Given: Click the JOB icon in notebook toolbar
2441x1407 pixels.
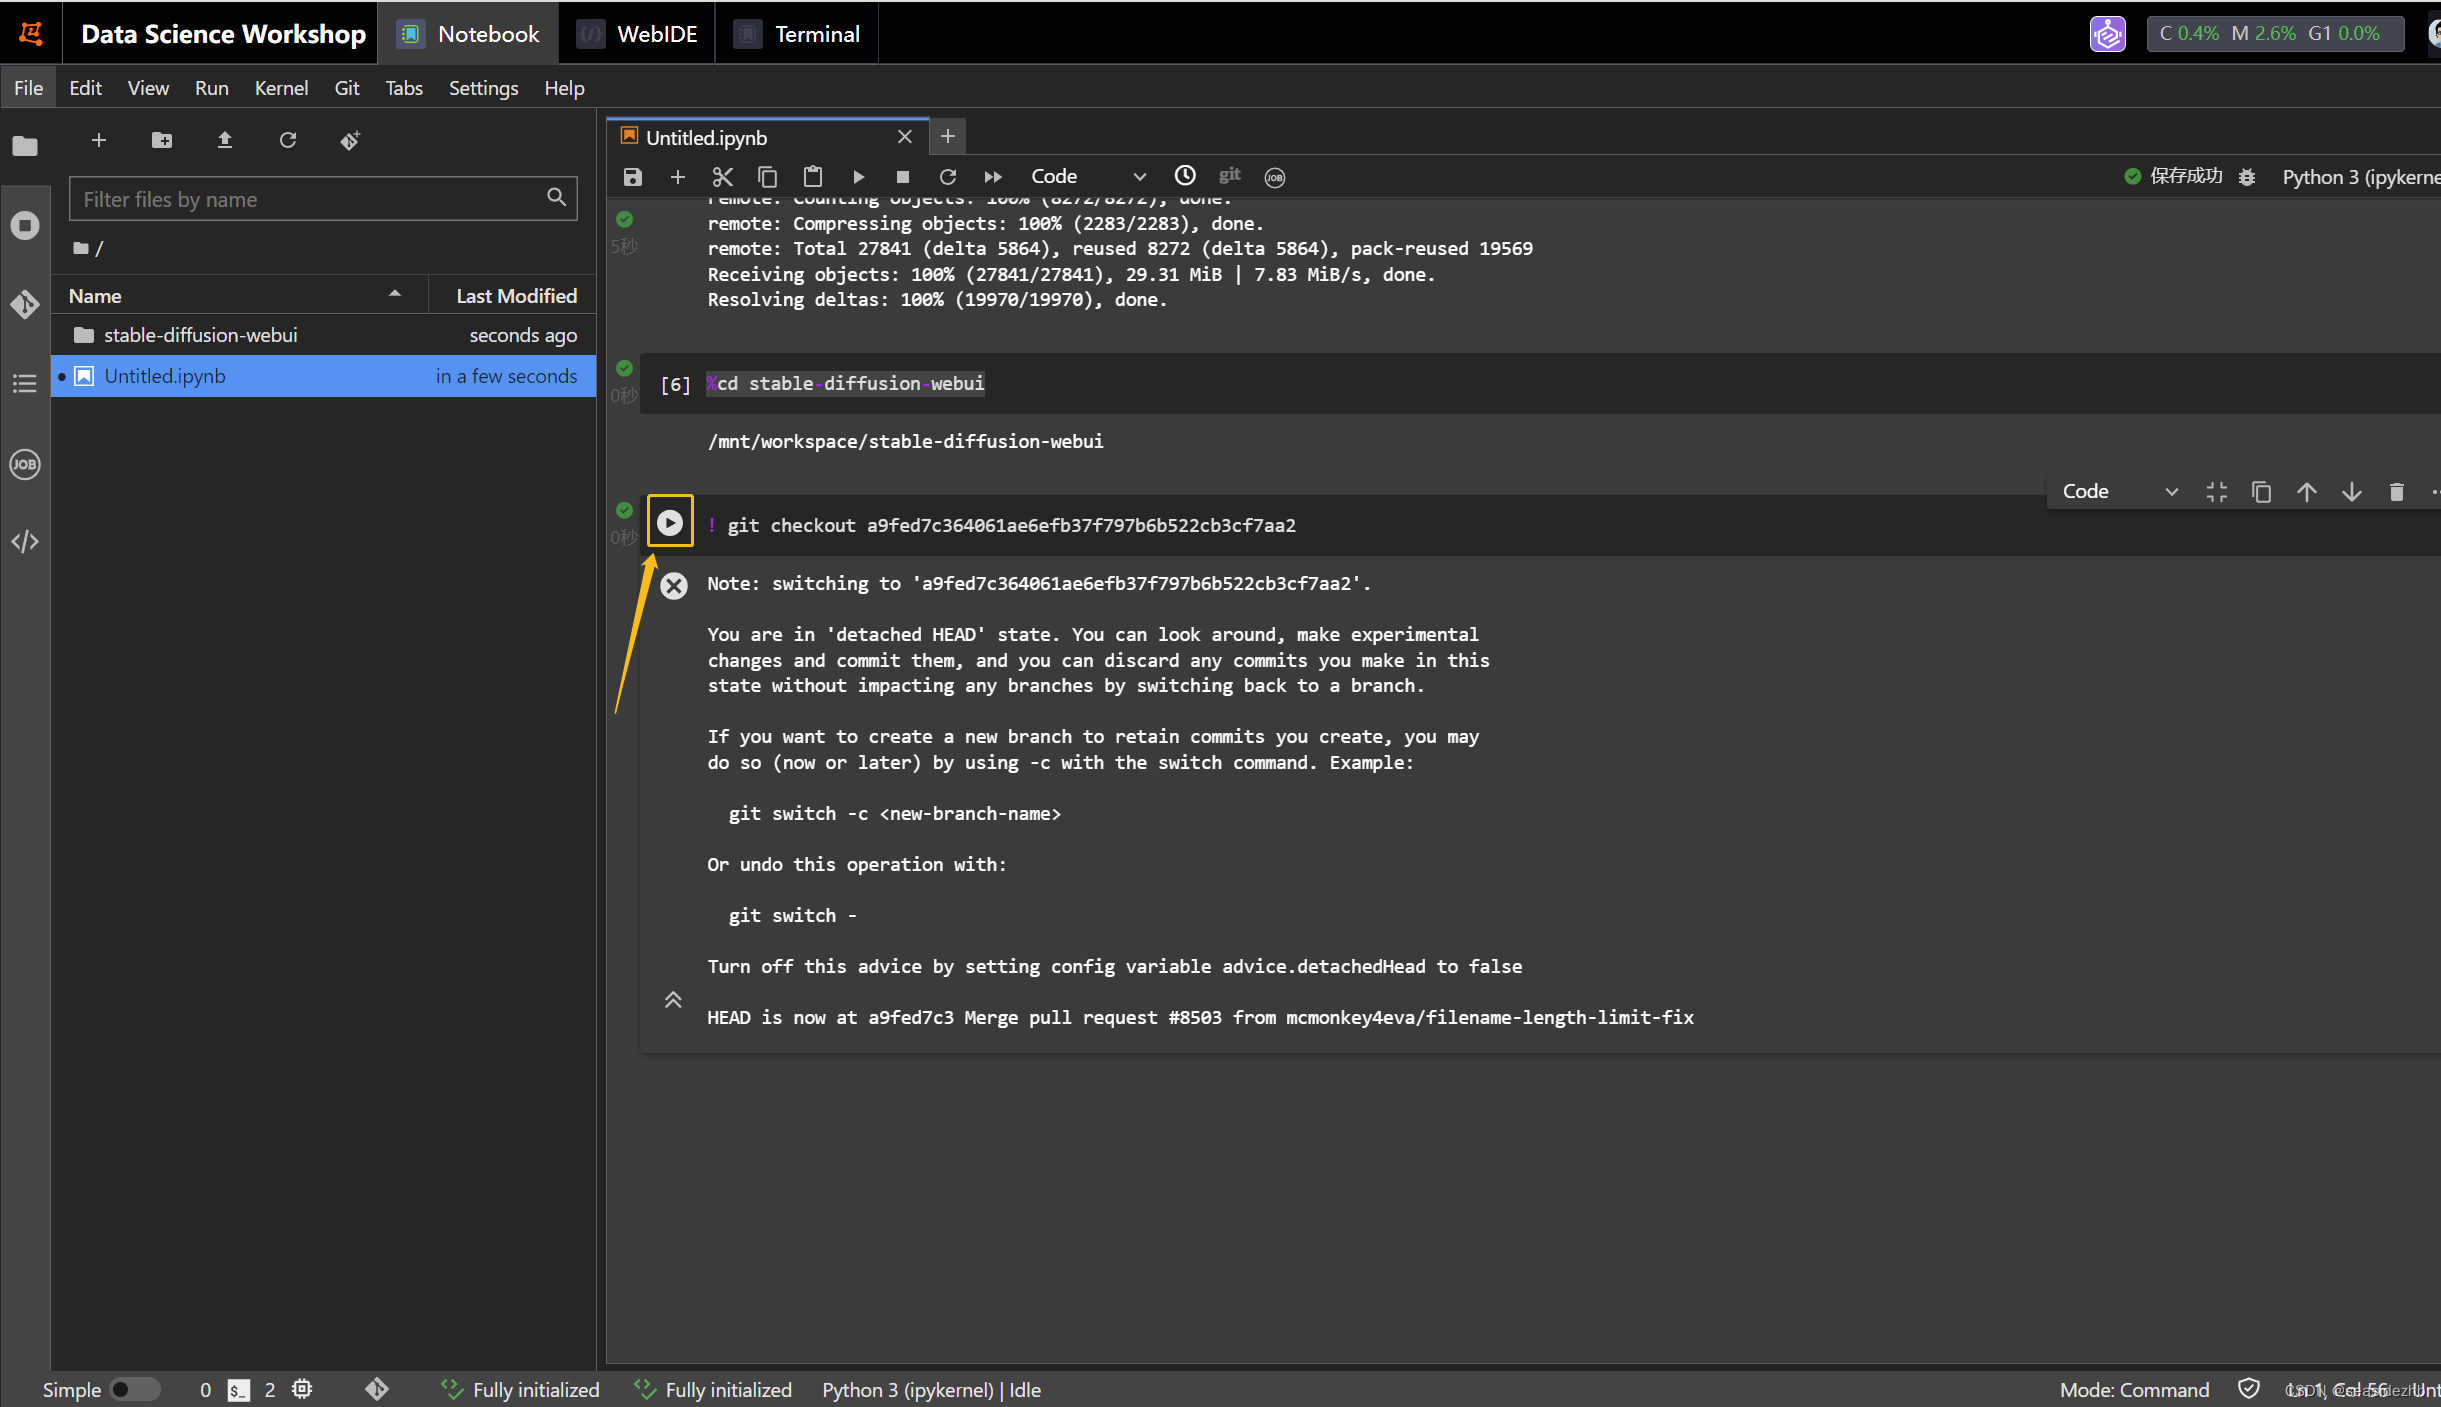Looking at the screenshot, I should pyautogui.click(x=1275, y=177).
